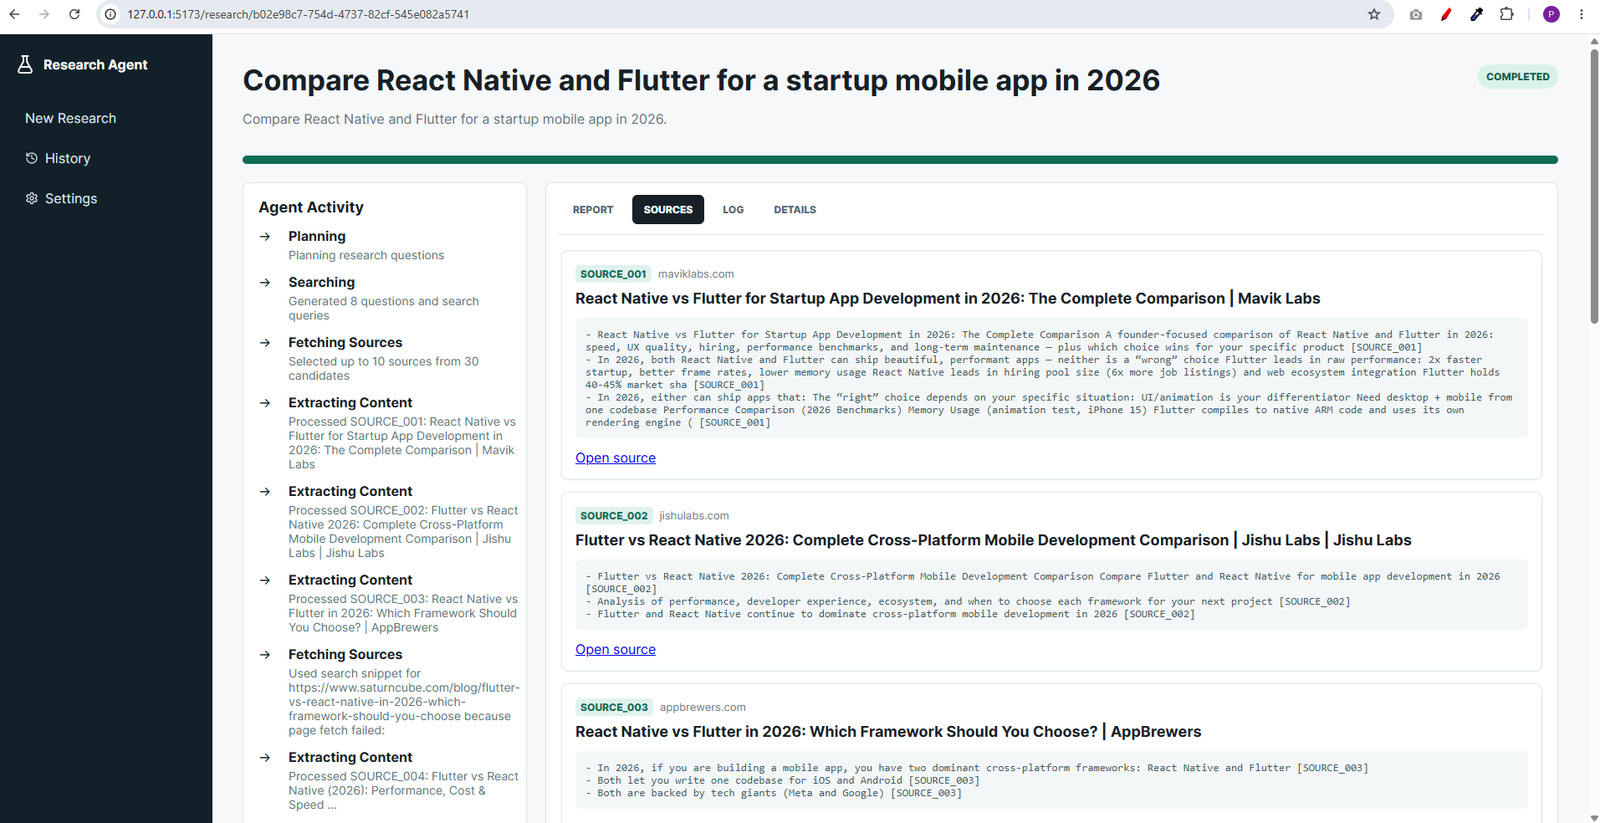1600x823 pixels.
Task: Click the SOURCE_003 excerpt text block
Action: tap(1051, 781)
